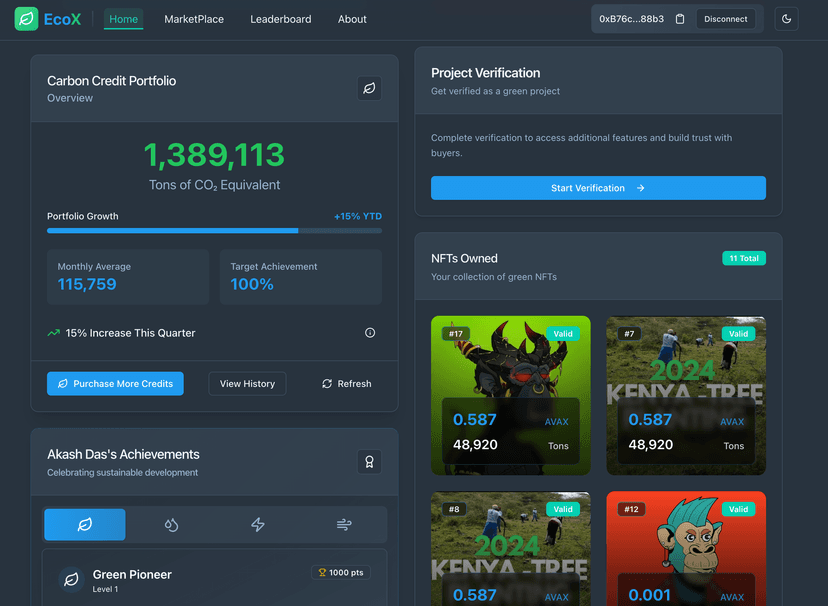The width and height of the screenshot is (828, 606).
Task: Open the #17 NFT thumbnail
Action: coord(511,394)
